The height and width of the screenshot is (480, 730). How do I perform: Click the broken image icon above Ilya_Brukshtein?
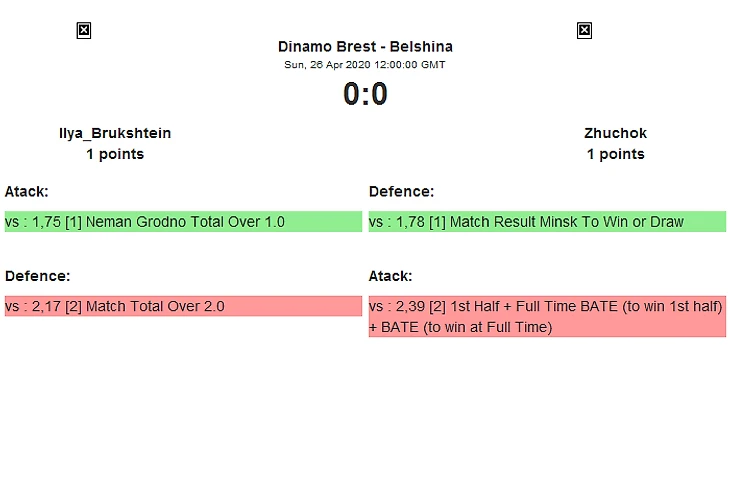tap(84, 31)
